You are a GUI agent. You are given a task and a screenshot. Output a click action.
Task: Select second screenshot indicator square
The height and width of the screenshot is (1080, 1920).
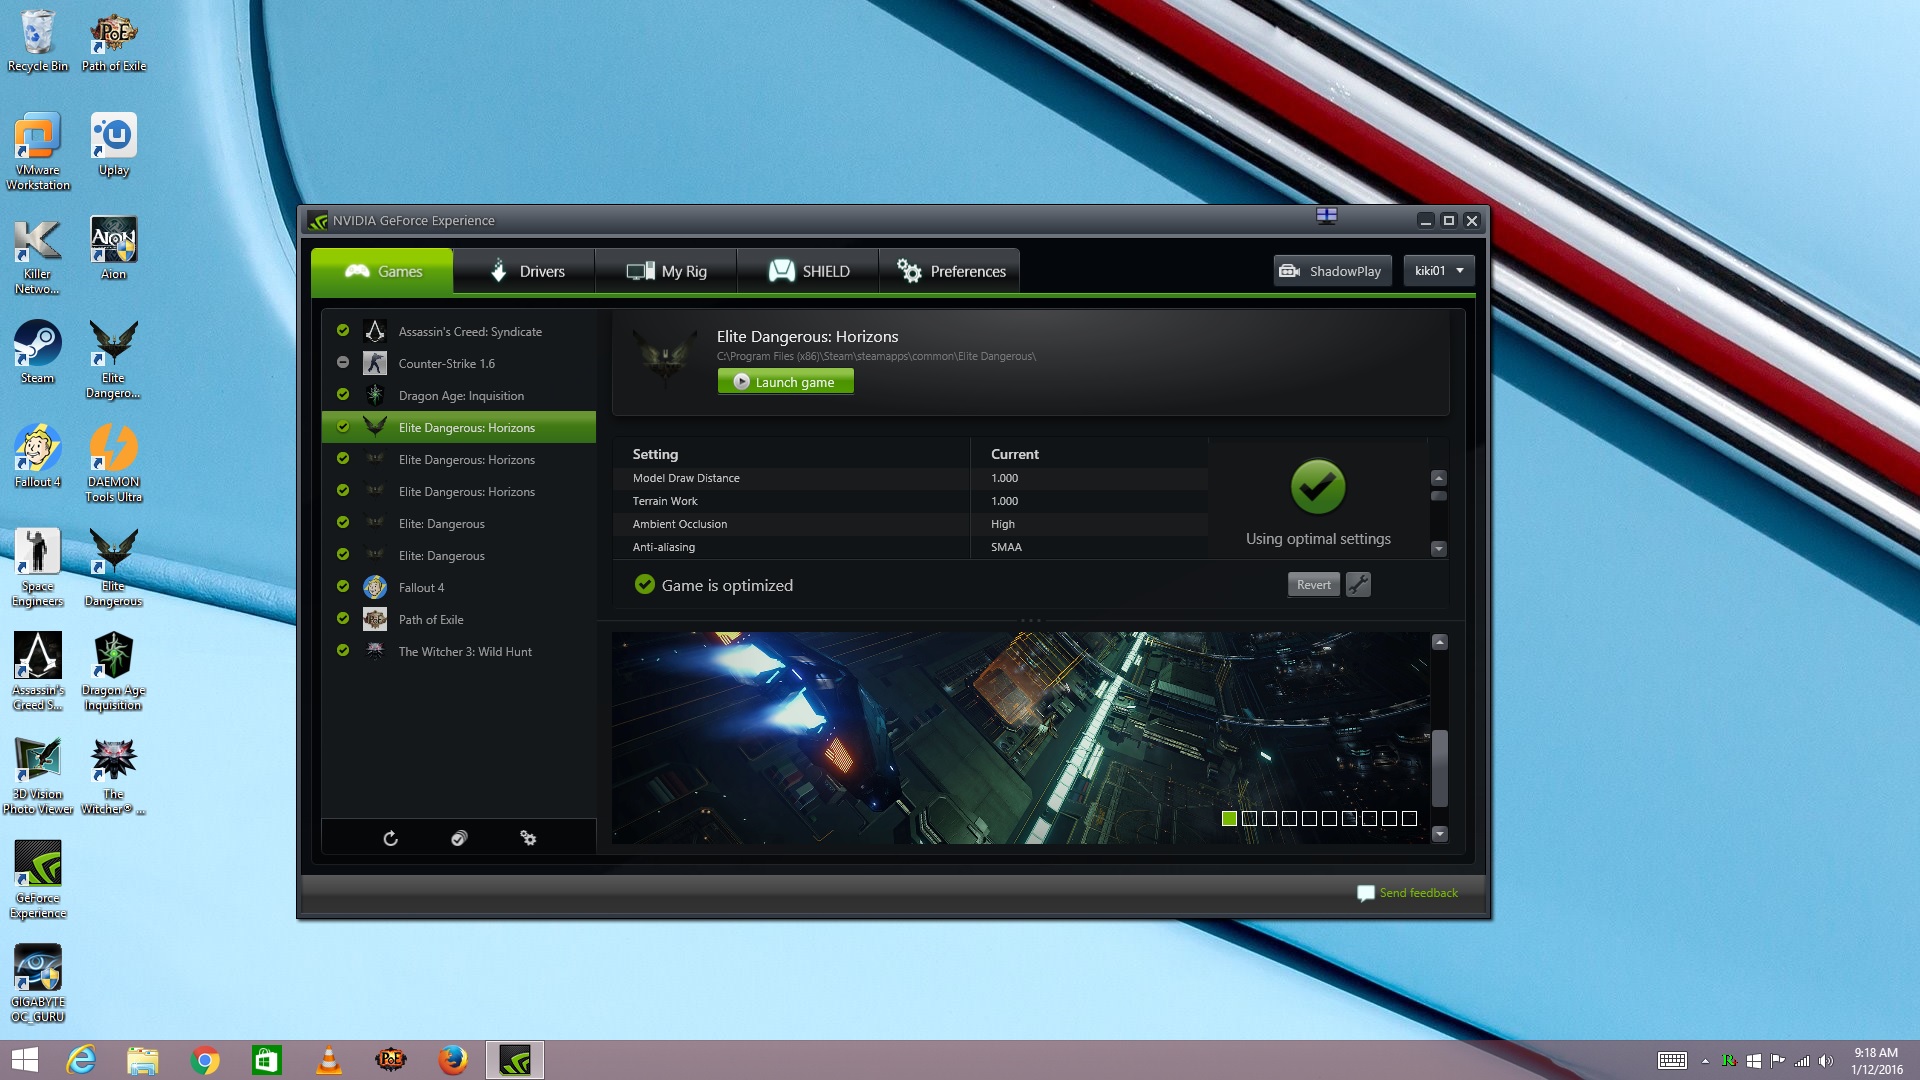(x=1249, y=818)
